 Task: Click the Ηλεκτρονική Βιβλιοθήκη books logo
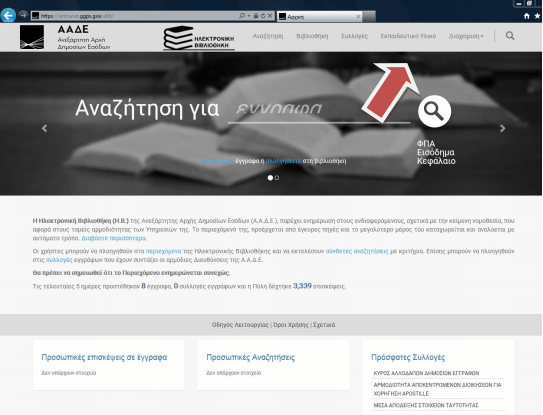(199, 38)
